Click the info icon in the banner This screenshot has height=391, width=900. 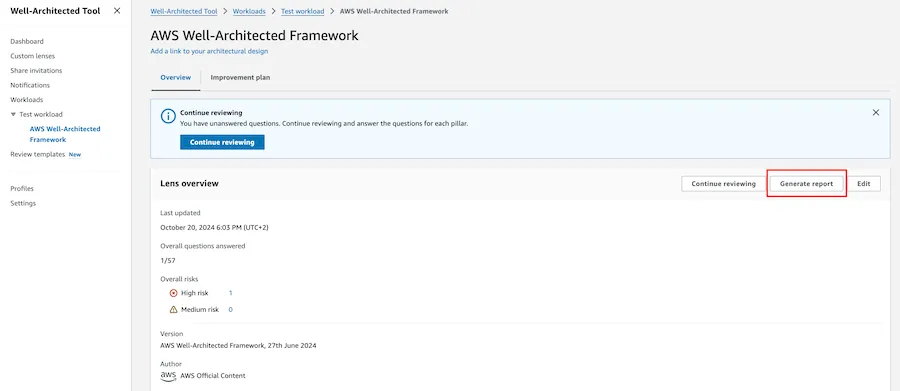point(168,117)
